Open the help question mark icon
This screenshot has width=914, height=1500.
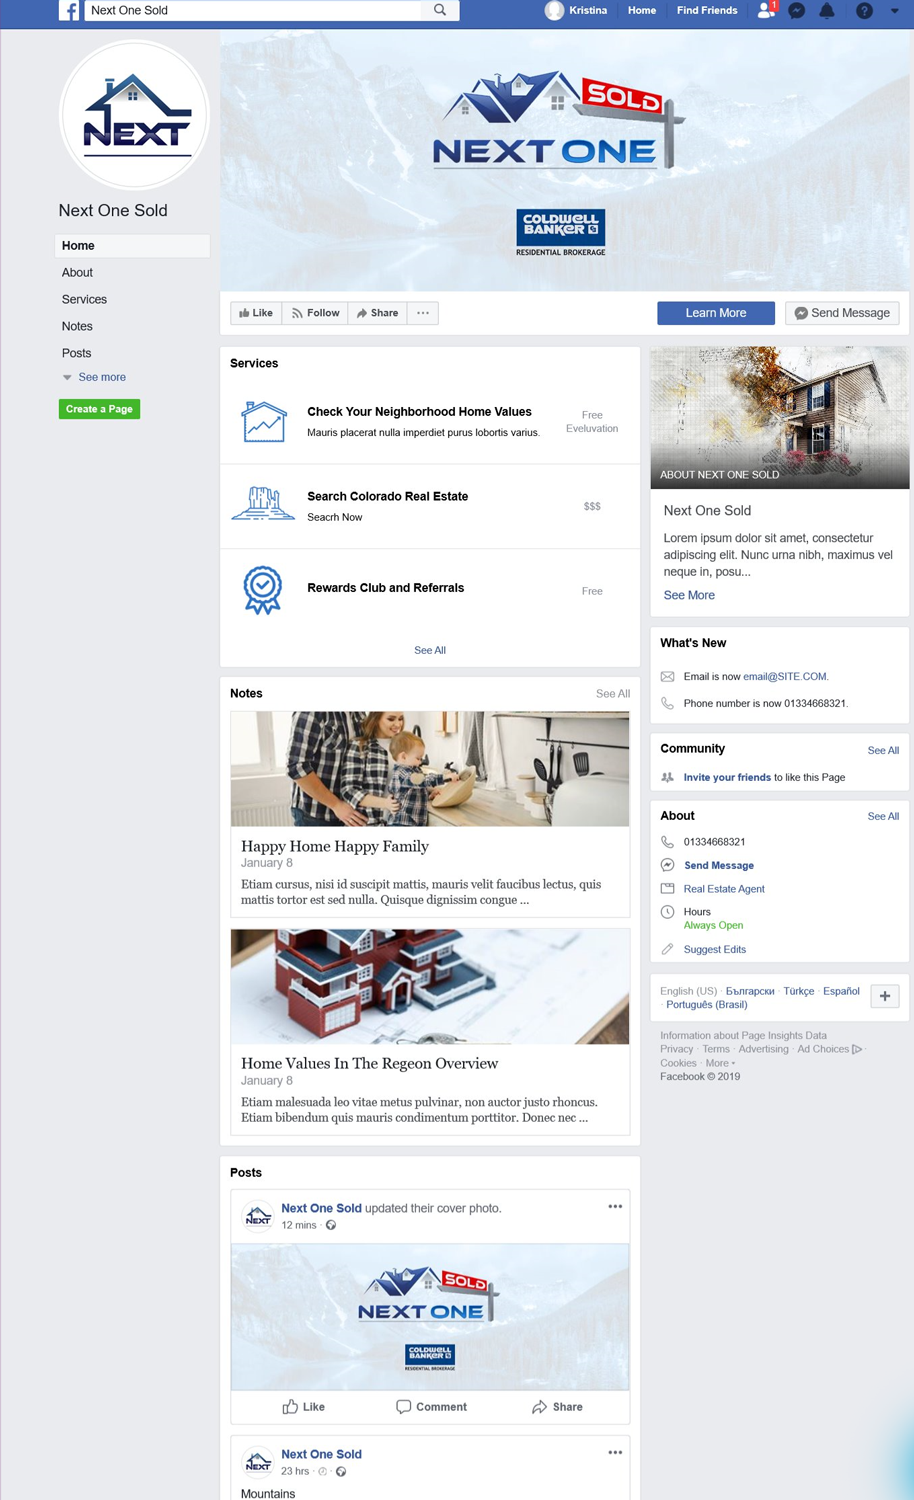point(865,11)
